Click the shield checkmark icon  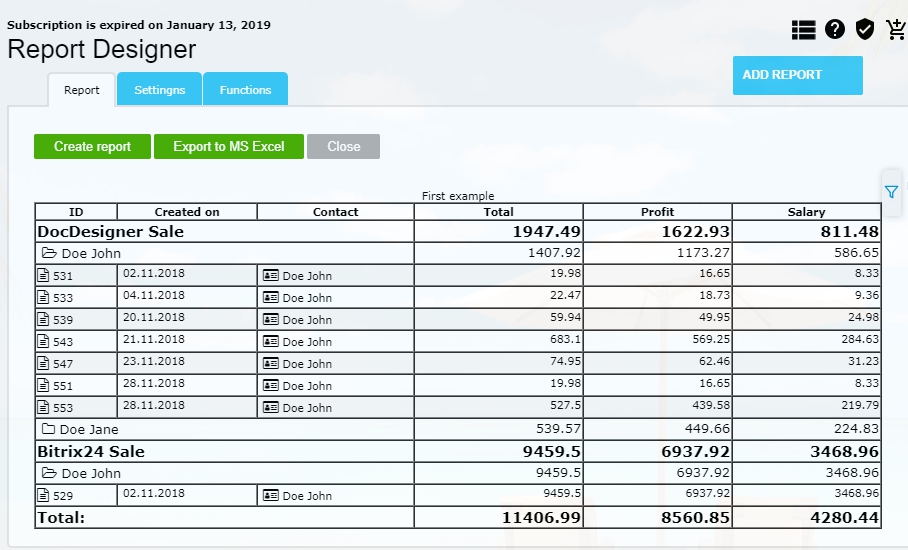pyautogui.click(x=865, y=29)
